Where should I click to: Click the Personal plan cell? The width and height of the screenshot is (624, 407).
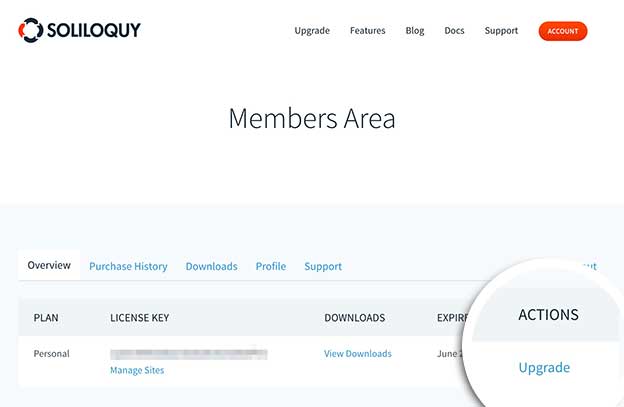(51, 353)
